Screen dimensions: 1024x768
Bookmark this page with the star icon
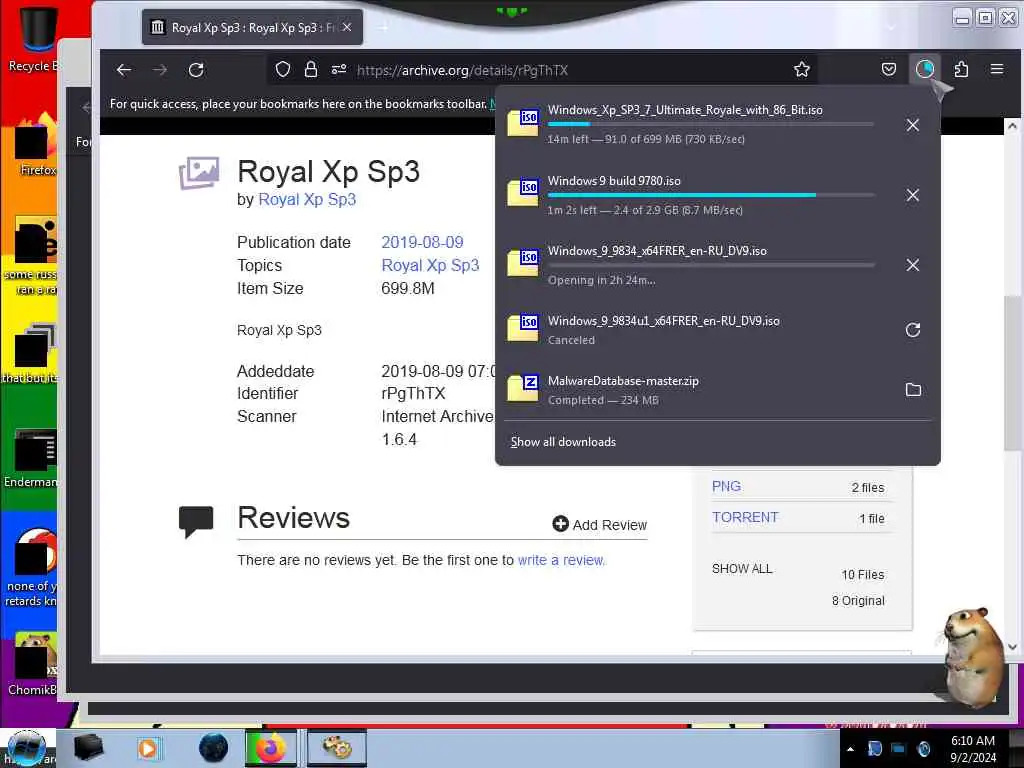click(802, 70)
